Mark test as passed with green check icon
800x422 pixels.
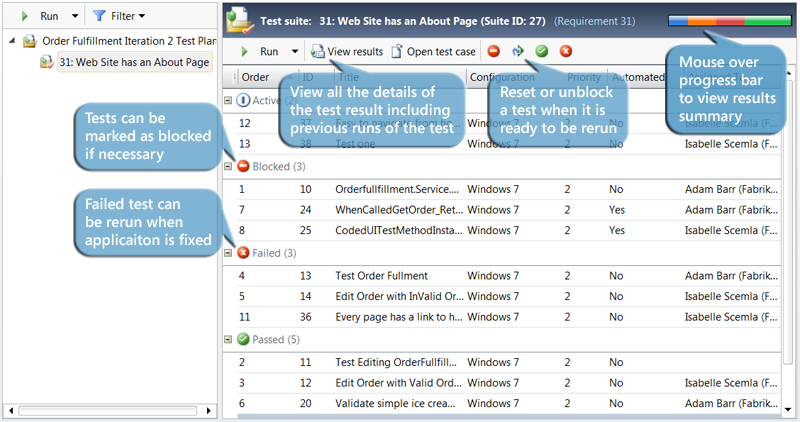pyautogui.click(x=542, y=51)
